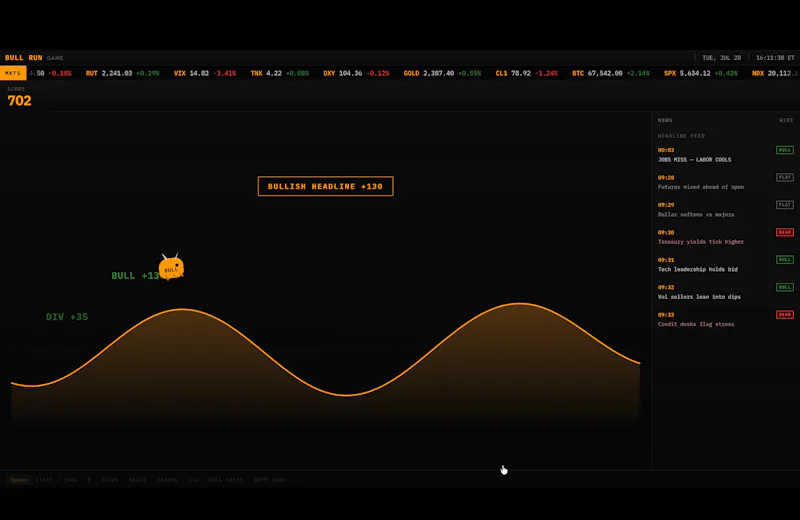Click the 00:03 headline timestamp
800x520 pixels.
coord(666,150)
